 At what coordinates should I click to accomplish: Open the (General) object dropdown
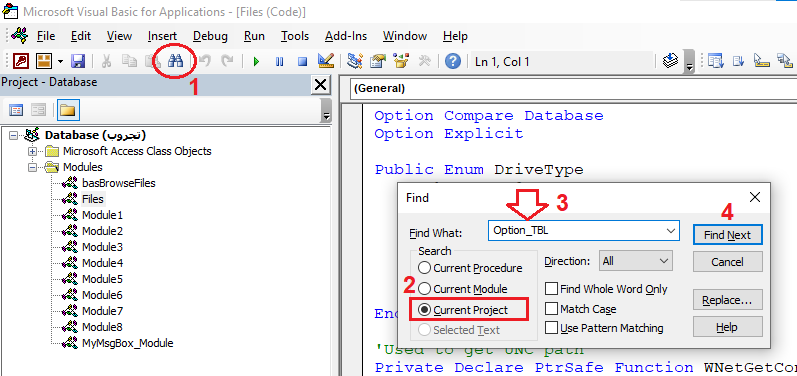[573, 88]
